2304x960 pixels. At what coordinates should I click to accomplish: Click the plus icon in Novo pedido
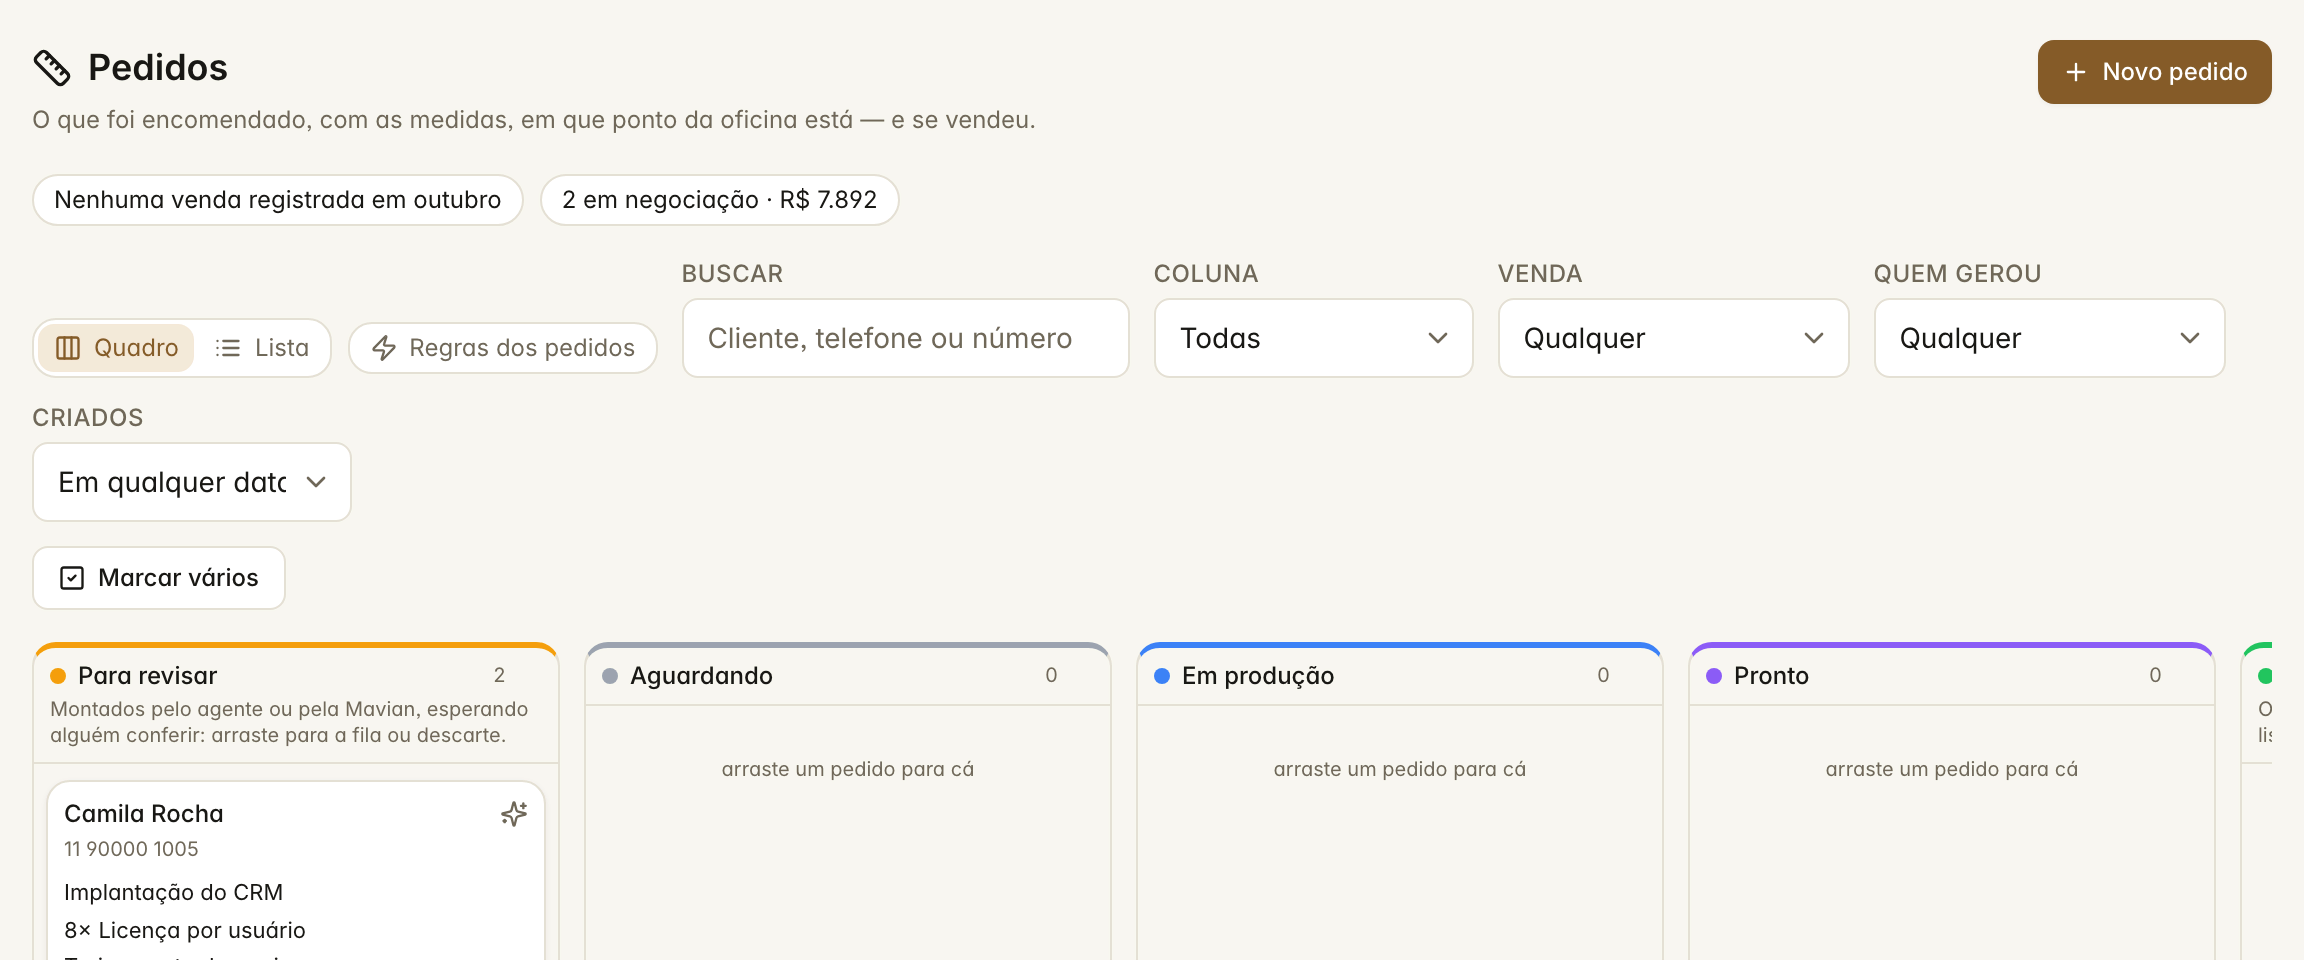click(x=2076, y=72)
